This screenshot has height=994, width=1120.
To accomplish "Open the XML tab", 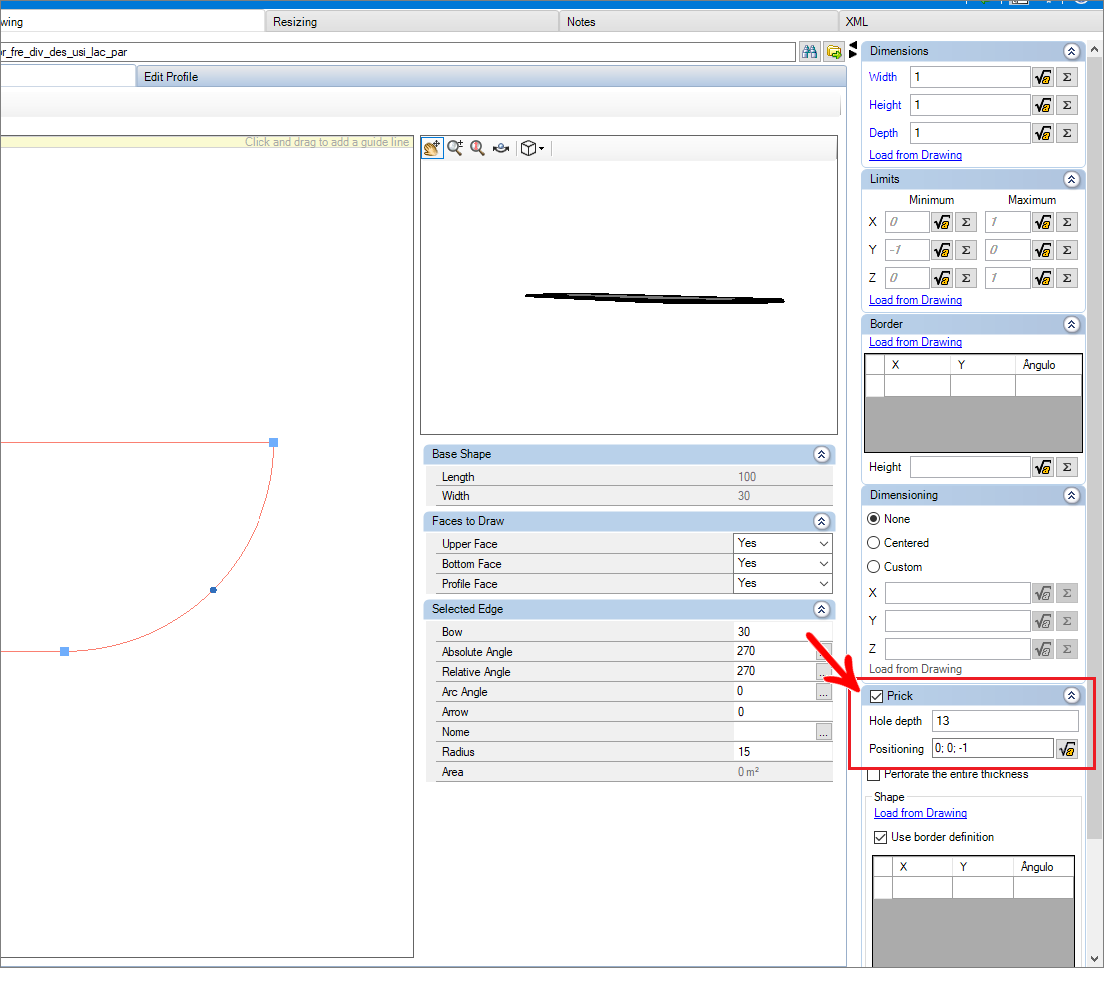I will pyautogui.click(x=857, y=22).
